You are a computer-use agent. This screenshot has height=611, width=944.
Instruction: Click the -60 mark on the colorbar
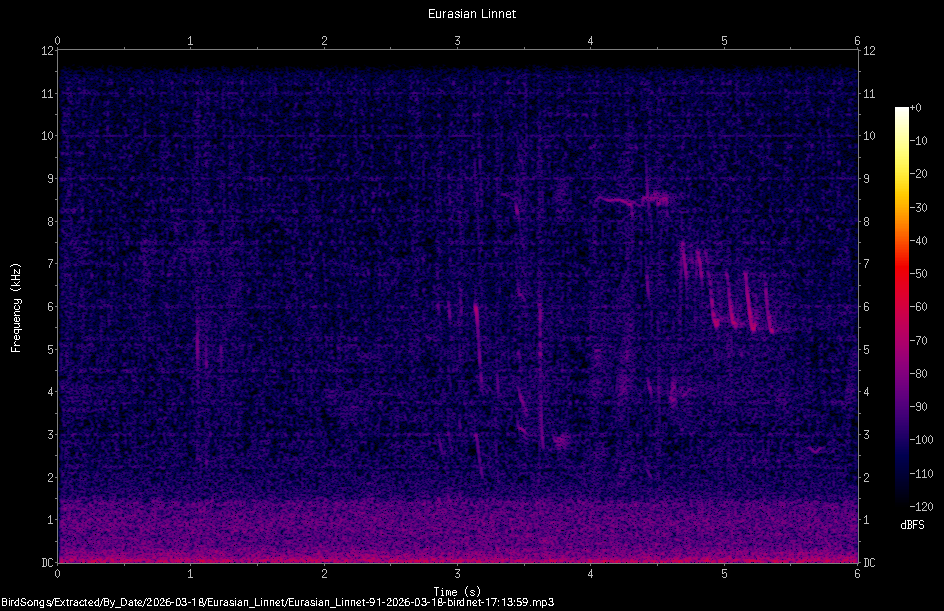(x=921, y=308)
